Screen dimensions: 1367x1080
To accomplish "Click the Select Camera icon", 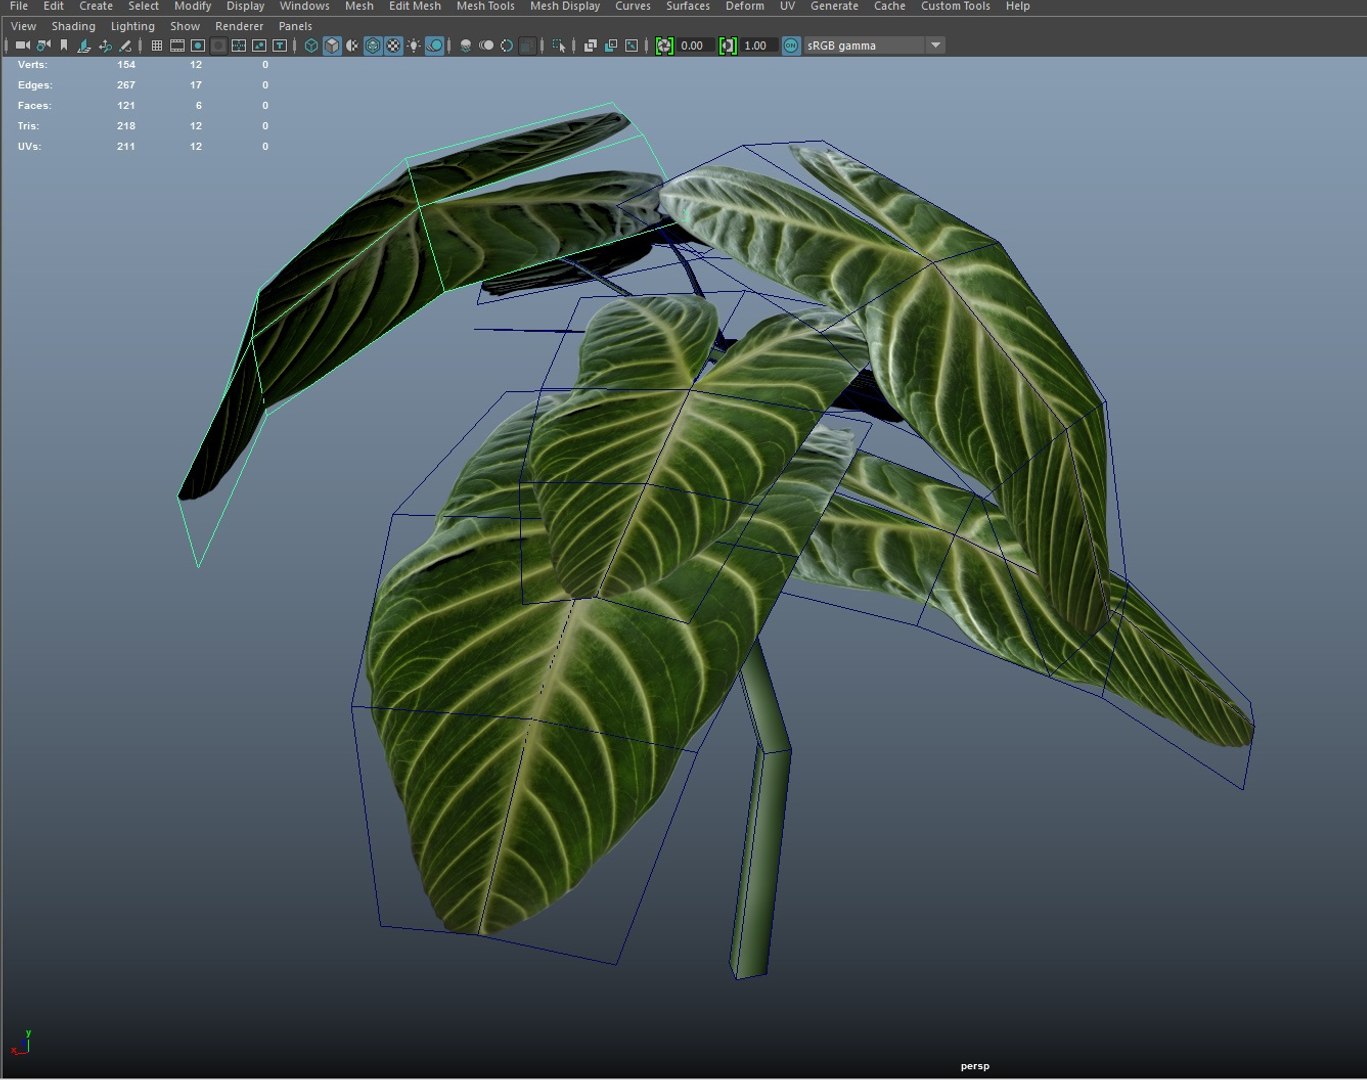I will tap(22, 45).
